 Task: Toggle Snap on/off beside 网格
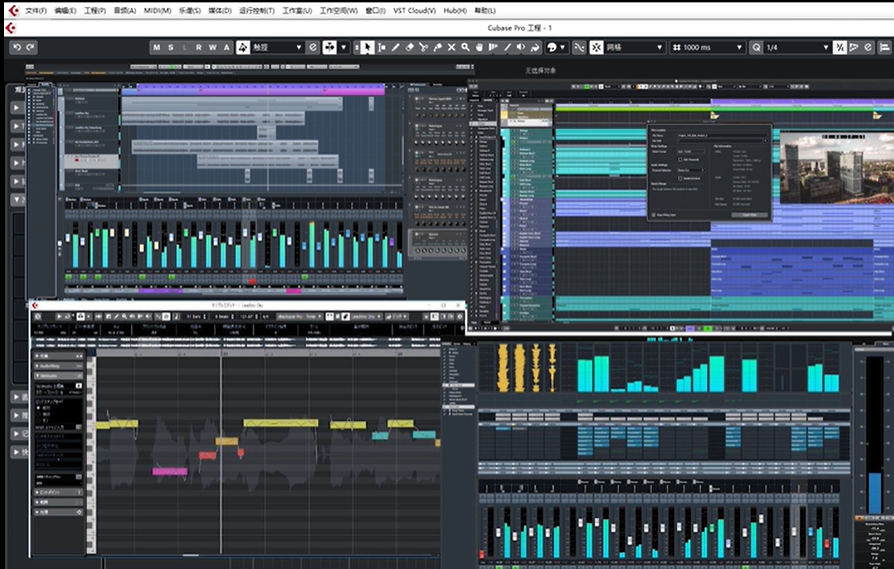click(596, 47)
